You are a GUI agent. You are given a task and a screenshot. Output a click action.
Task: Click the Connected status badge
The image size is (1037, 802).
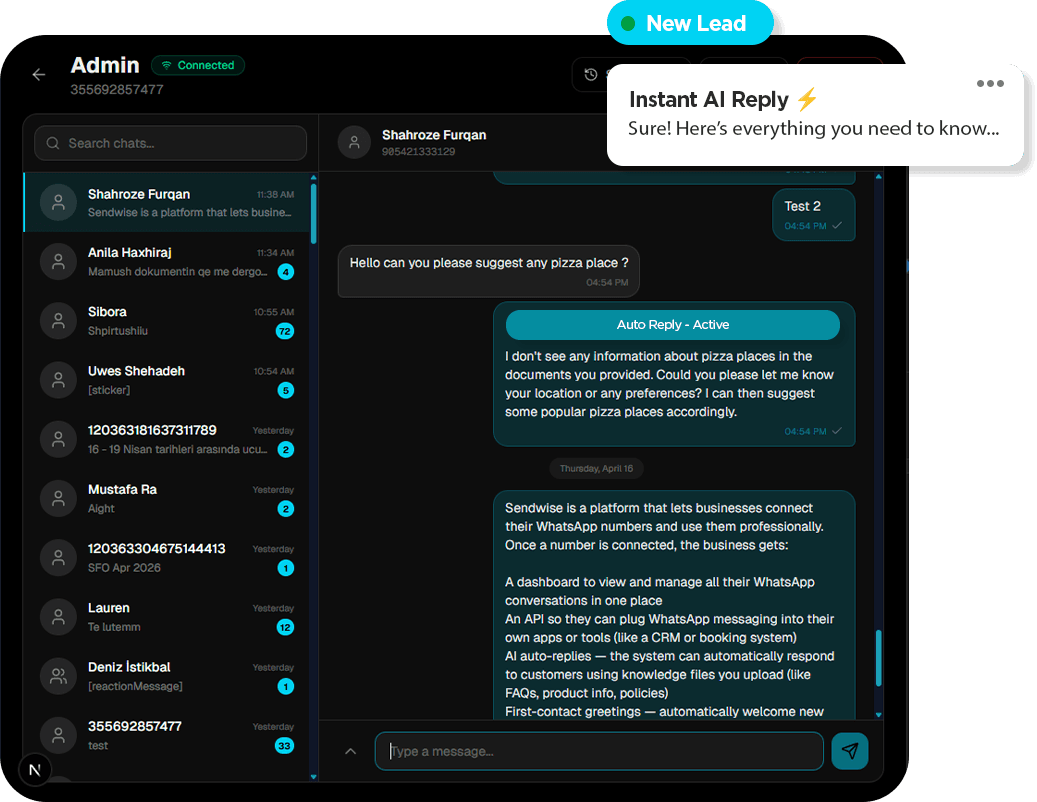click(x=198, y=65)
